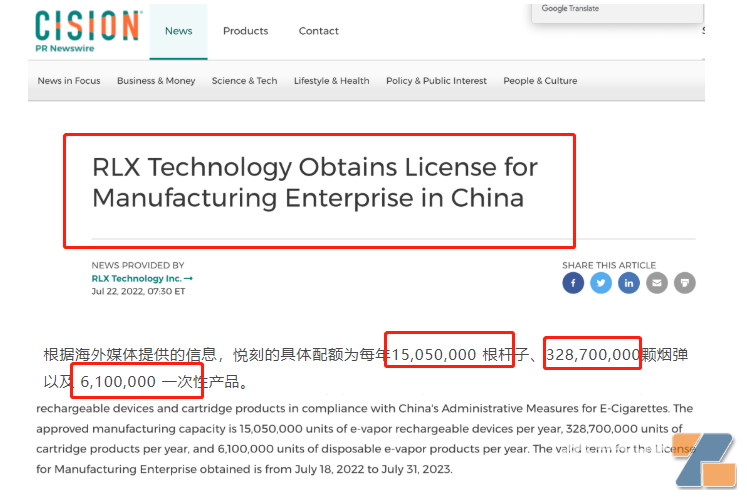Click the Cision PR Newswire logo
747x500 pixels.
pyautogui.click(x=89, y=31)
